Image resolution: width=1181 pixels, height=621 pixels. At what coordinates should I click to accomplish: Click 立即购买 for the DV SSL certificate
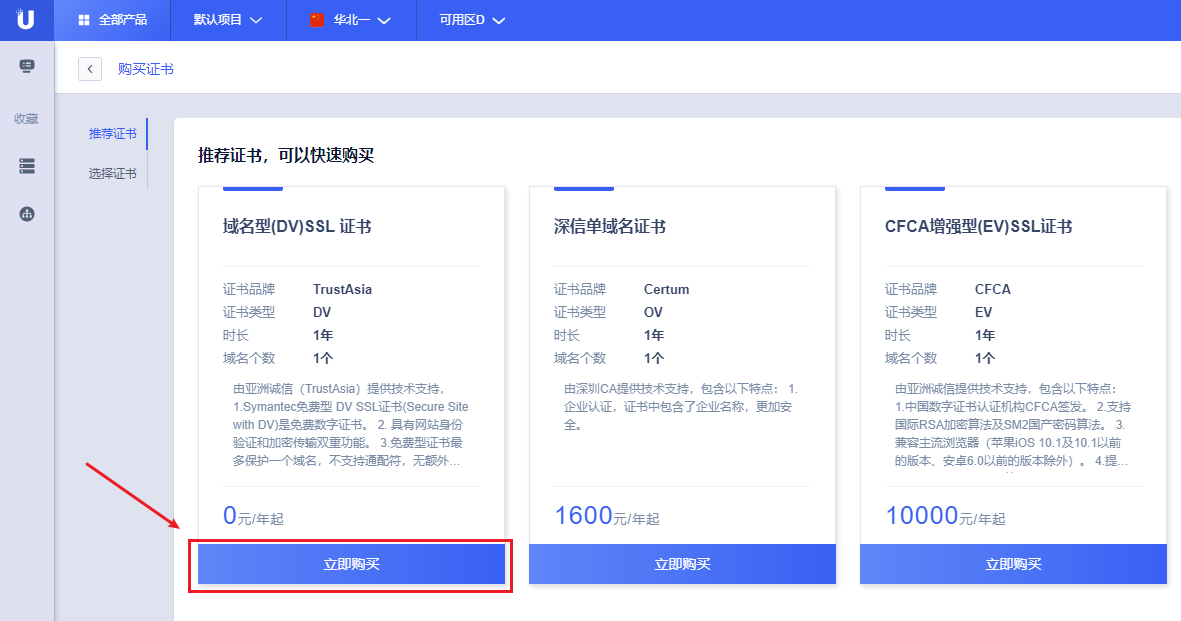[x=351, y=564]
